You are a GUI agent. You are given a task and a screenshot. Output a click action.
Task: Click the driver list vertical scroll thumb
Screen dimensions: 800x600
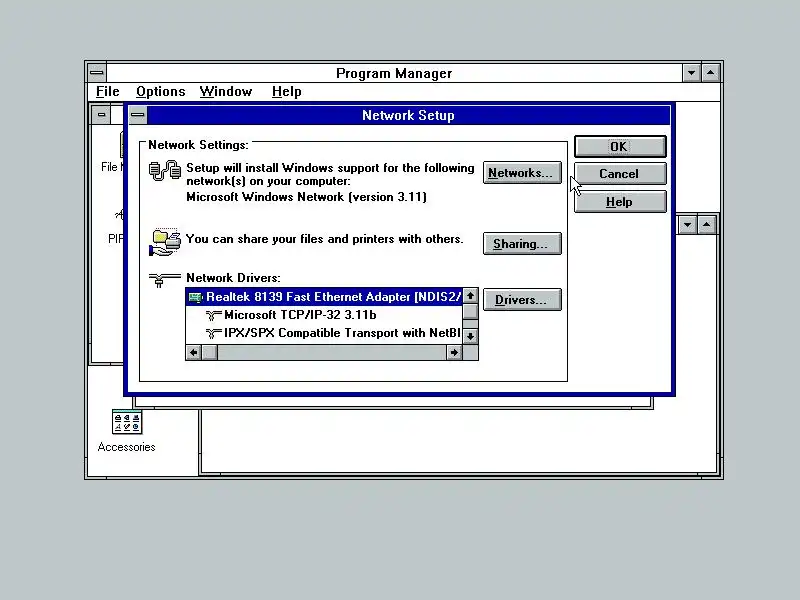470,312
